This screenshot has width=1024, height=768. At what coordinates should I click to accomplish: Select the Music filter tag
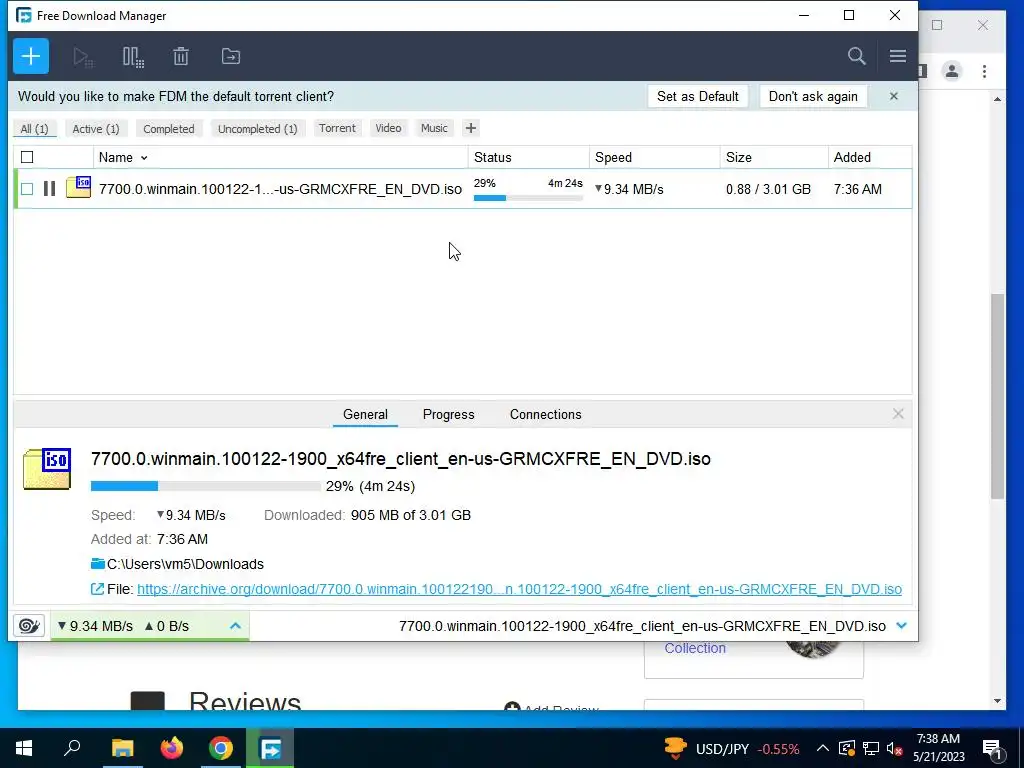coord(434,128)
